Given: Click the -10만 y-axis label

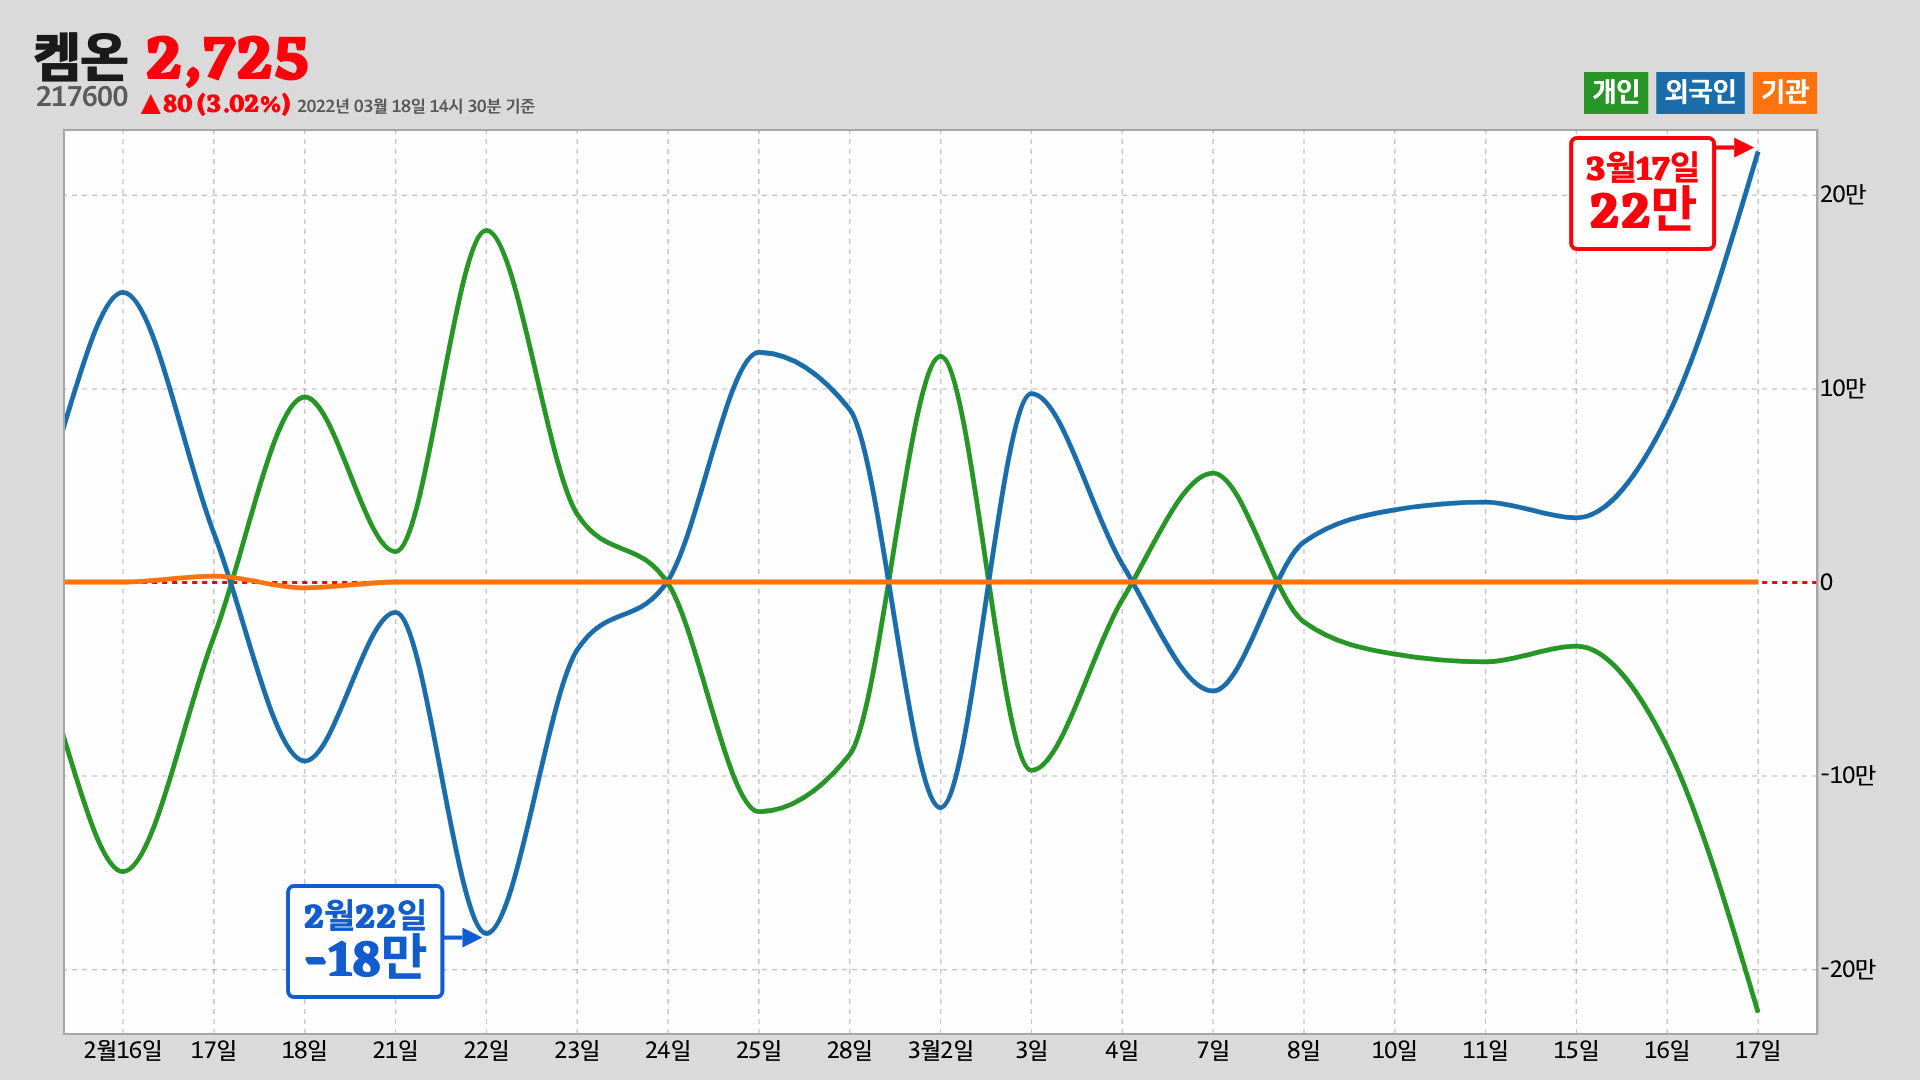Looking at the screenshot, I should pyautogui.click(x=1847, y=775).
